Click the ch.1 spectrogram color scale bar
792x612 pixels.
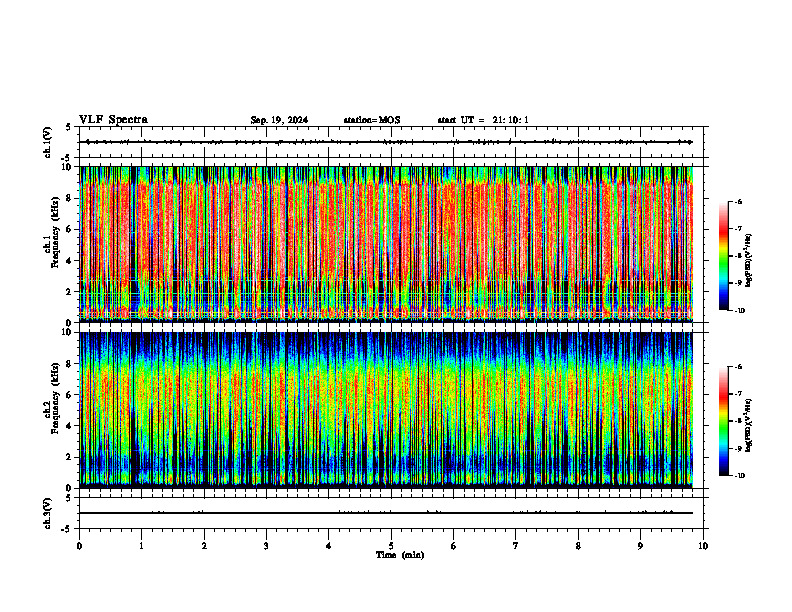pos(724,256)
